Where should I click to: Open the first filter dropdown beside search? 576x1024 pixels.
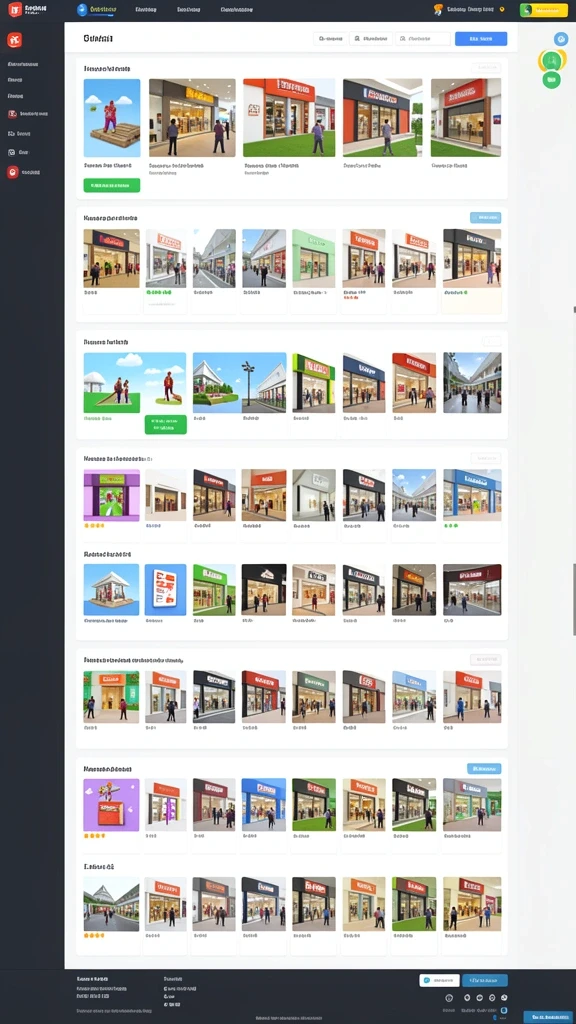point(330,39)
